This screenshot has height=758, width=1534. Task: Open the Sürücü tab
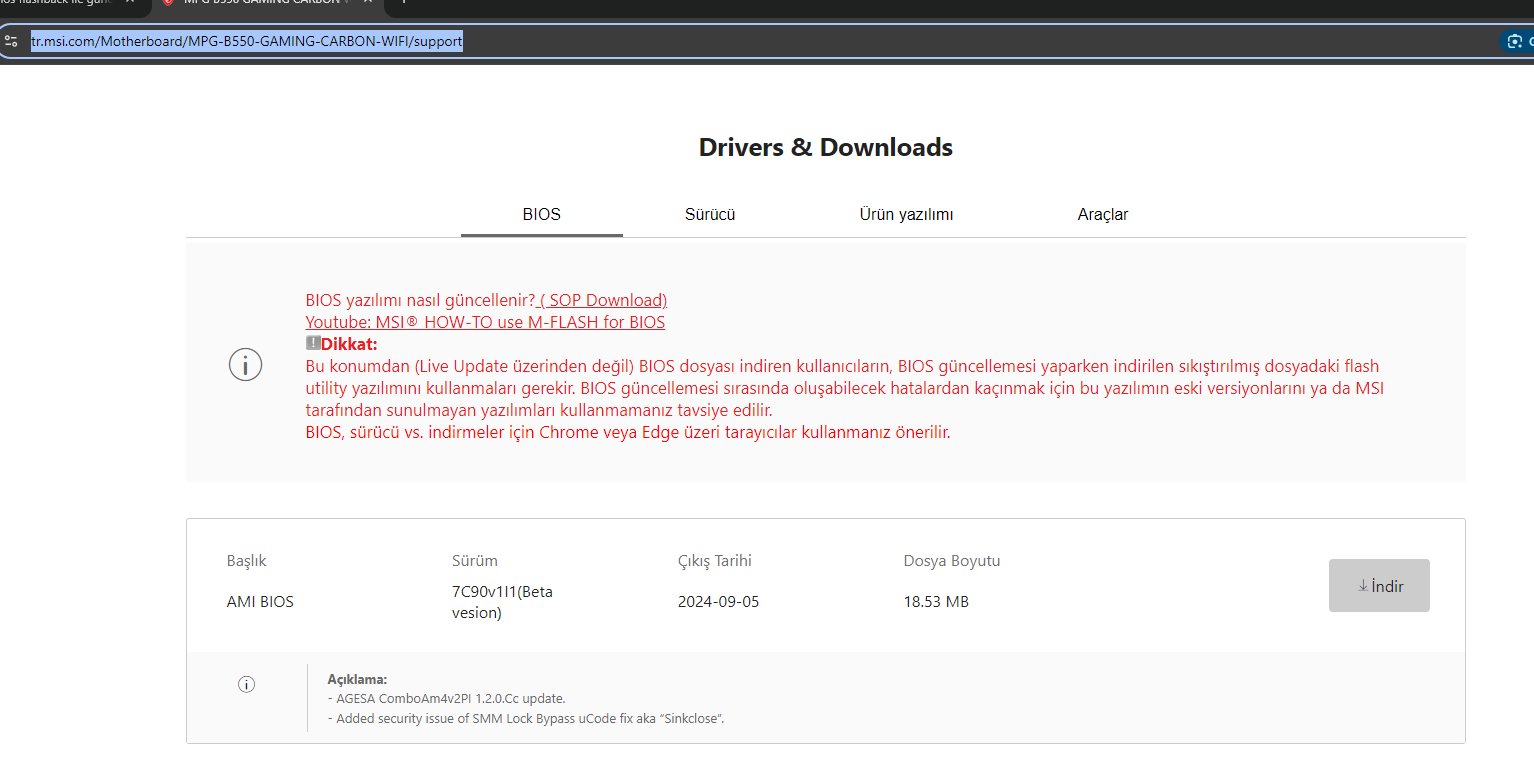click(710, 215)
